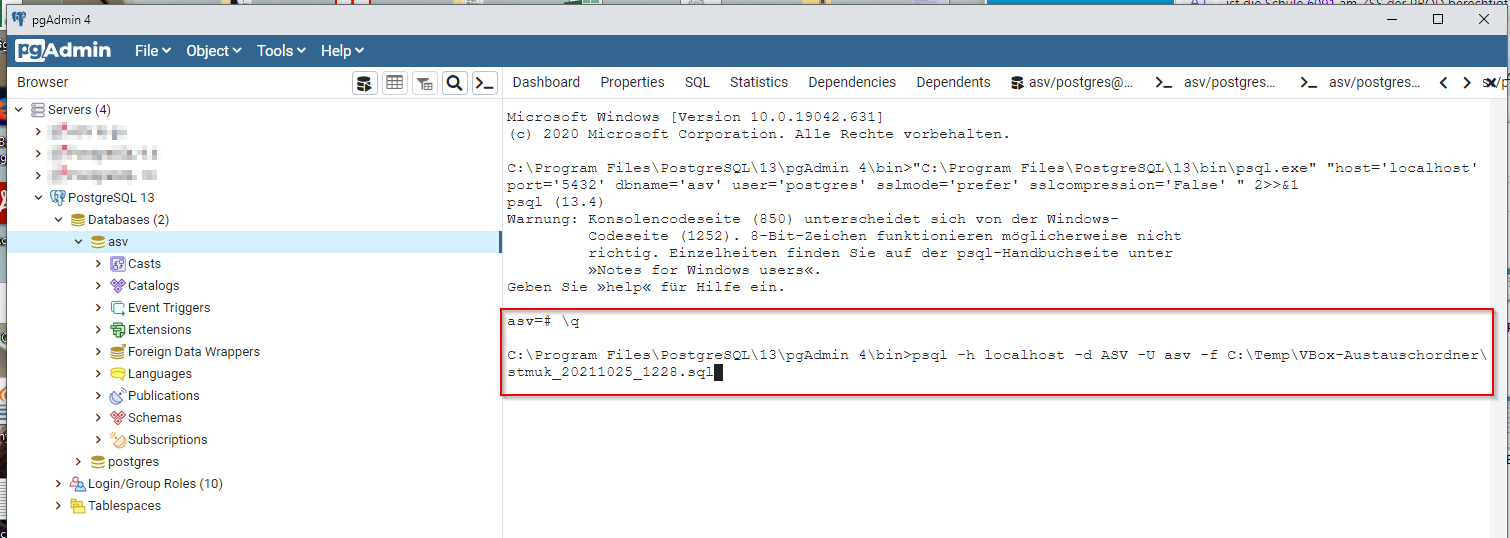Collapse the Databases (2) node
Viewport: 1510px width, 538px height.
click(58, 219)
